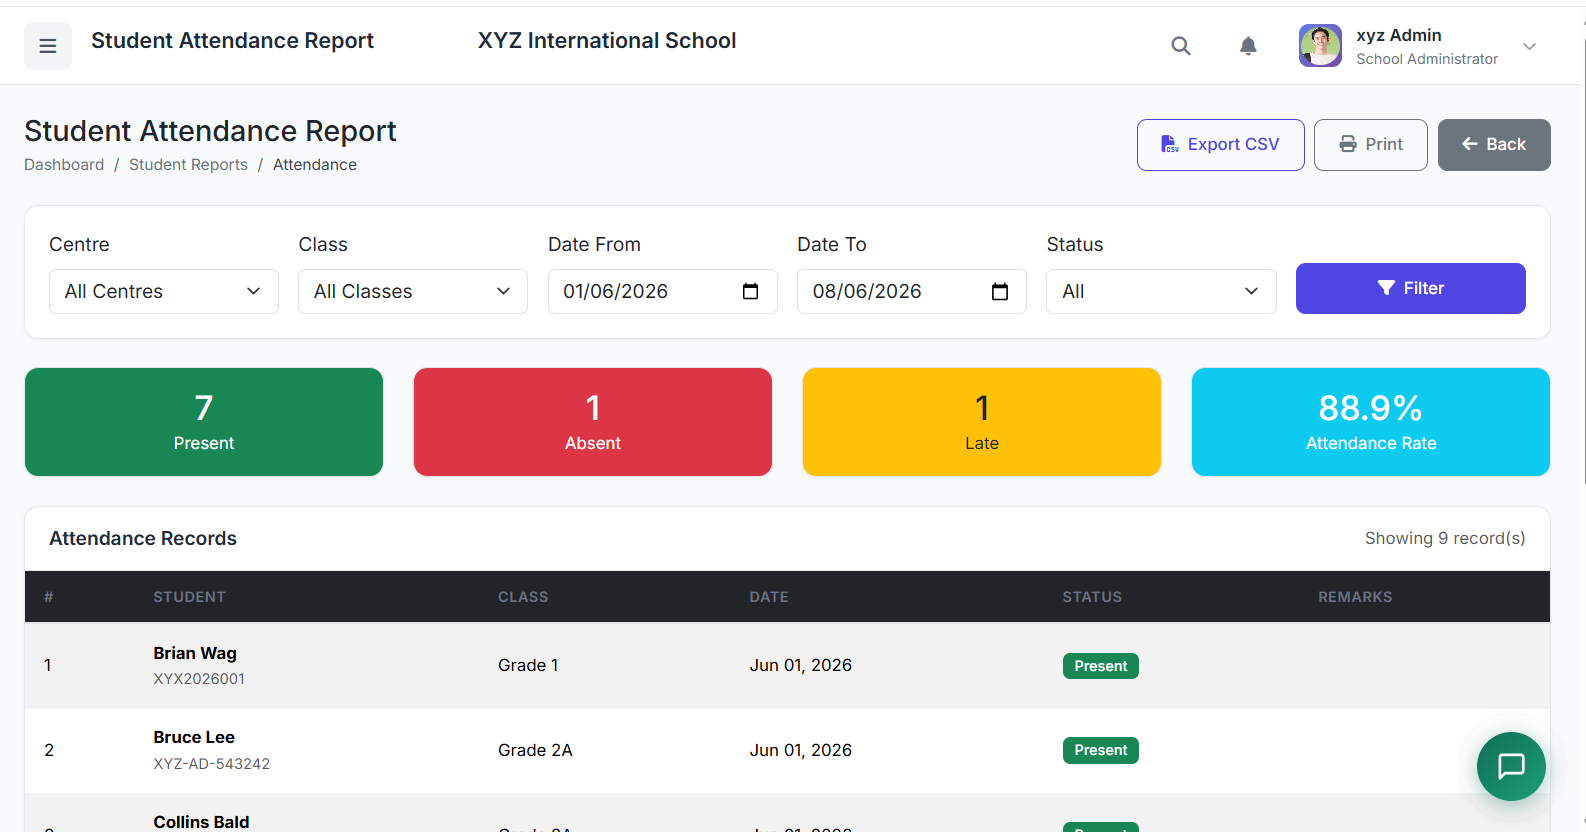
Task: Click the red Absent summary card
Action: [593, 422]
